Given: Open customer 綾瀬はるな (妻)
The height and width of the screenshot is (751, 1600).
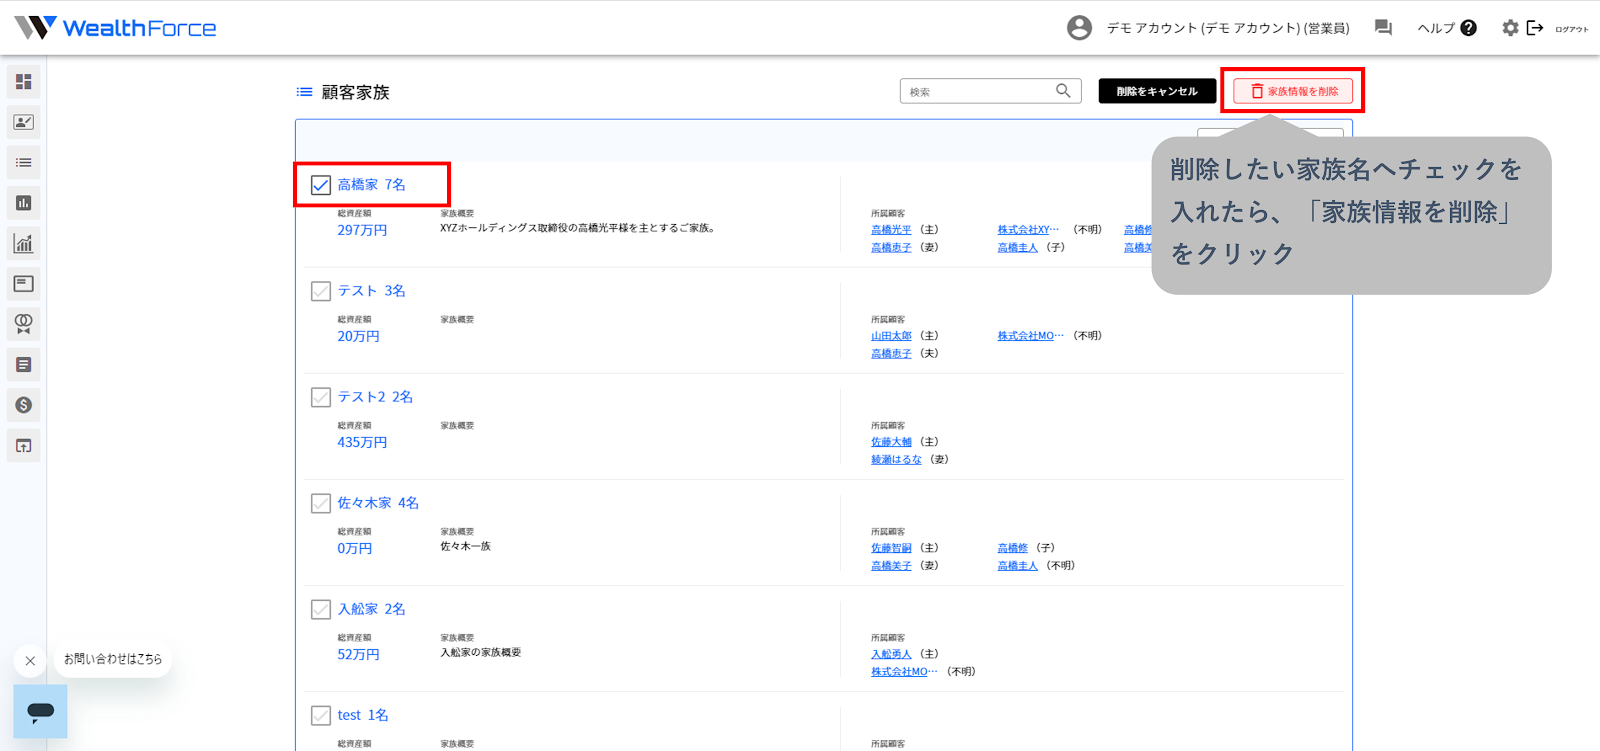Looking at the screenshot, I should [x=896, y=460].
